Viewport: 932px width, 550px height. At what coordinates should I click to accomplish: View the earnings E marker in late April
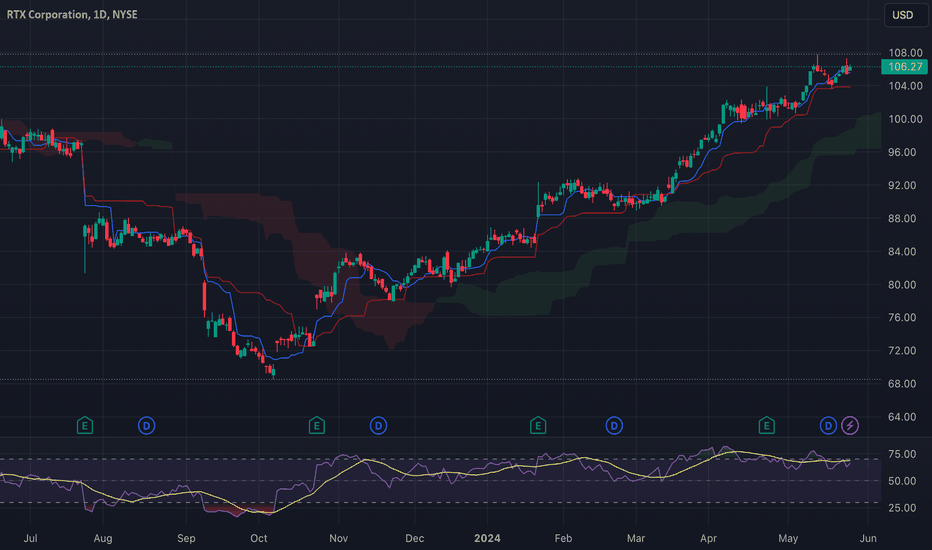(x=767, y=426)
